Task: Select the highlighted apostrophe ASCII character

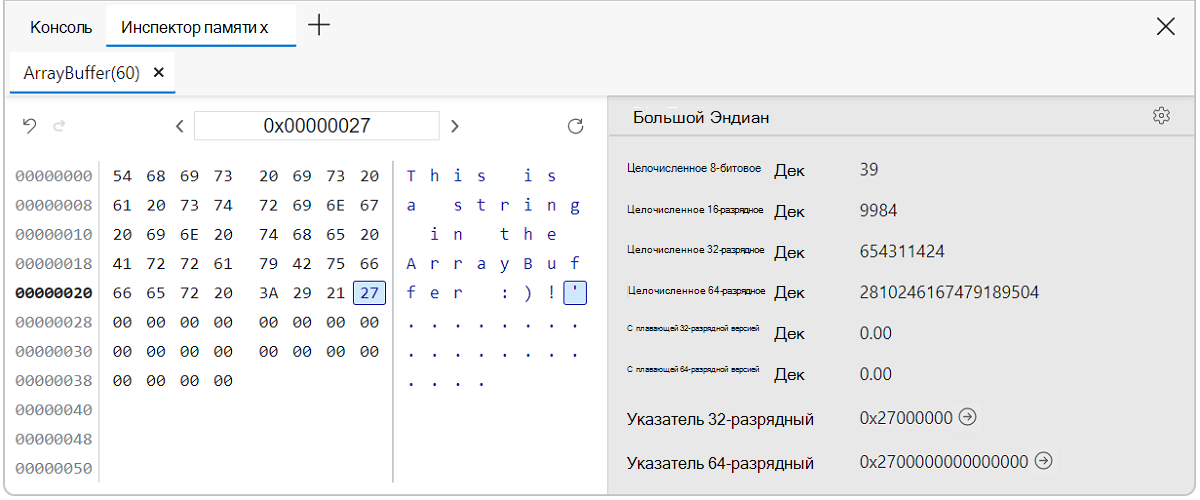Action: (575, 293)
